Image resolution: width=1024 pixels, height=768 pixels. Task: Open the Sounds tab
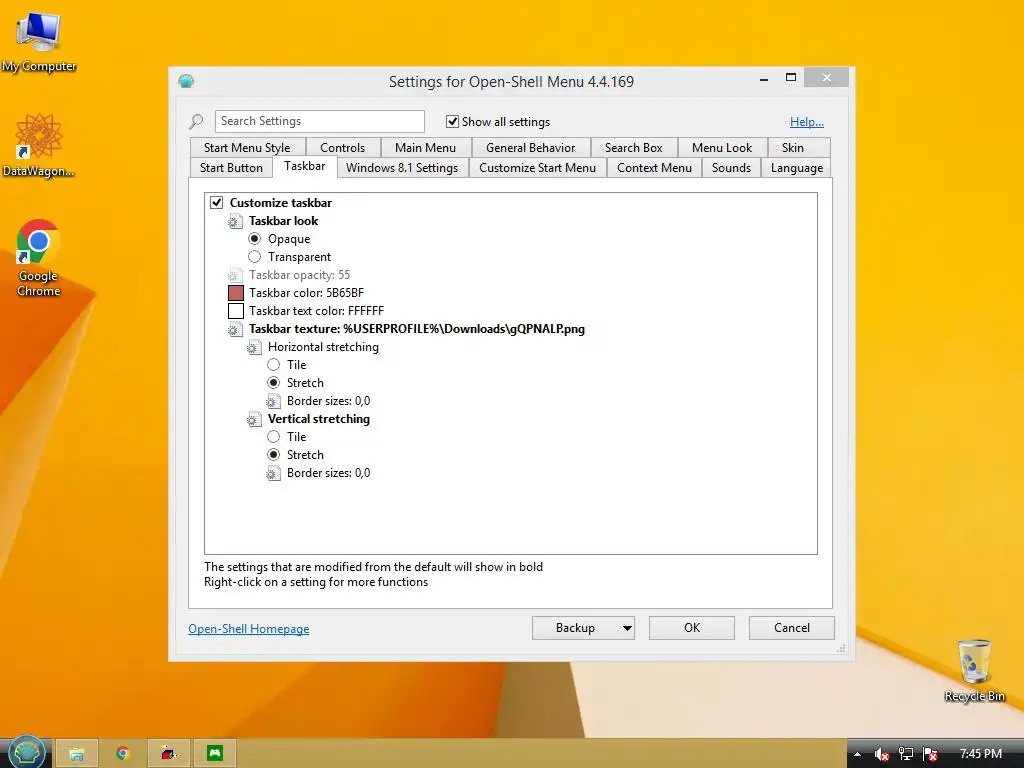pyautogui.click(x=731, y=168)
